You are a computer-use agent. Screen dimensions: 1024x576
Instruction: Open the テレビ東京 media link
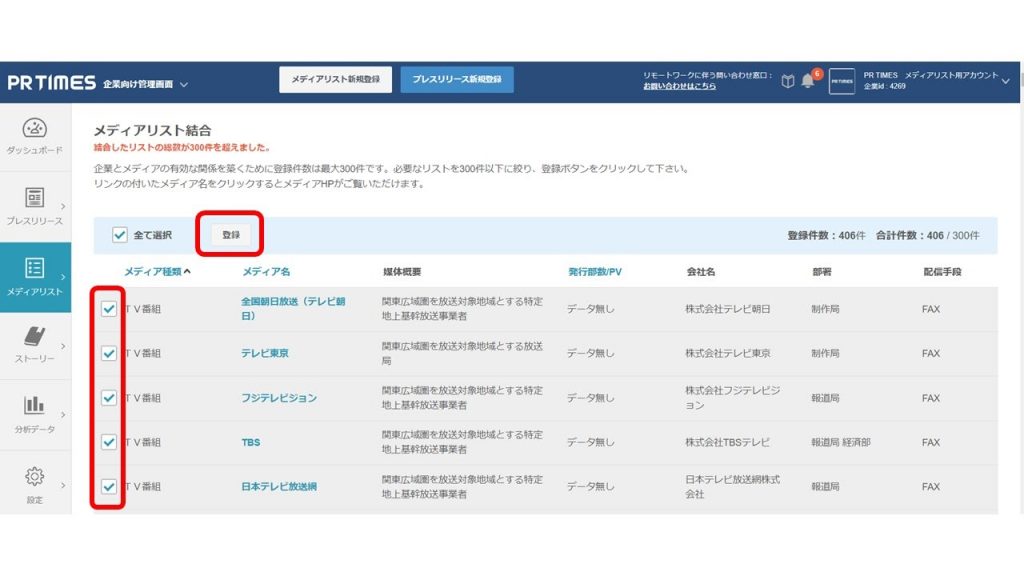tap(265, 353)
